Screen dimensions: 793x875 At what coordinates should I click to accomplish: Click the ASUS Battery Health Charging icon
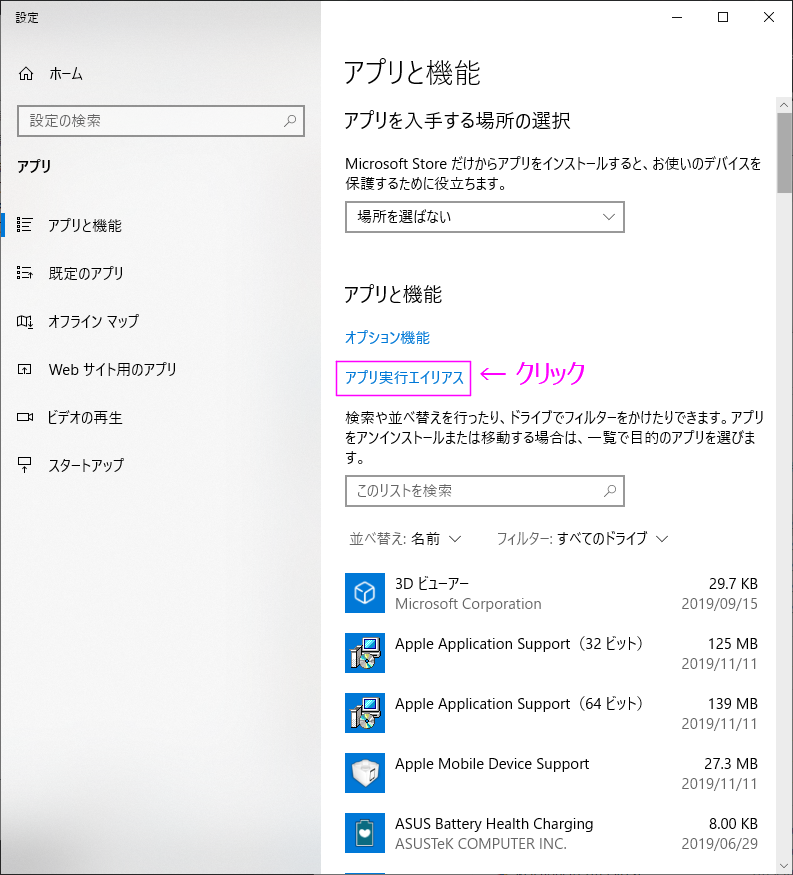coord(365,833)
